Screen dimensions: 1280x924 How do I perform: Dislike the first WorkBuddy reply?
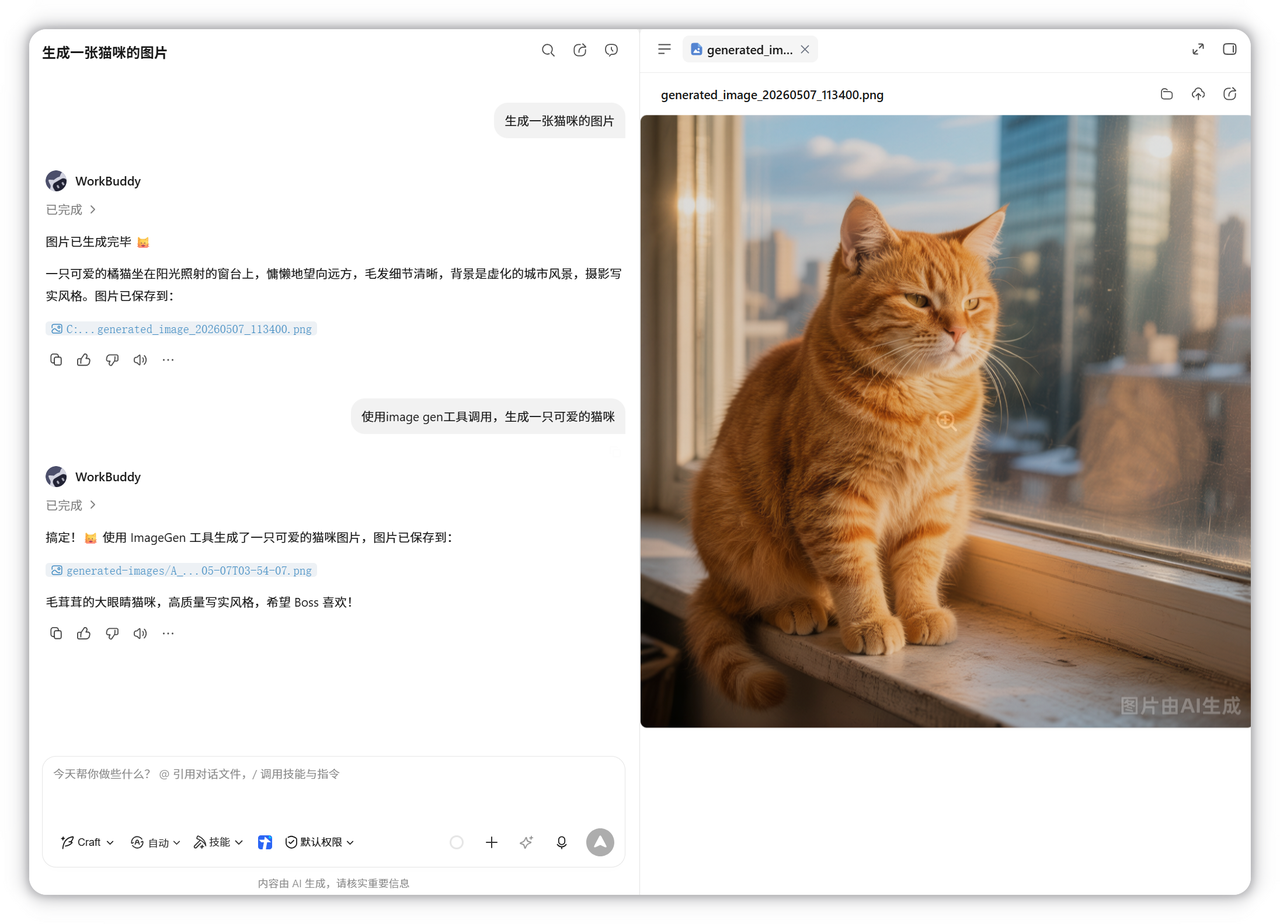pos(112,360)
